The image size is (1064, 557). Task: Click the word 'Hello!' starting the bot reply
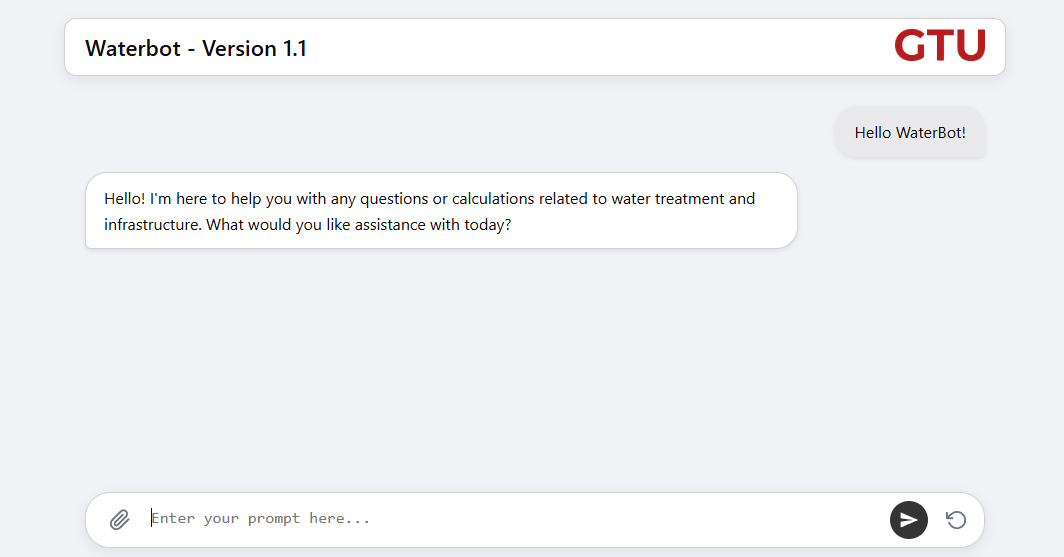click(x=124, y=199)
